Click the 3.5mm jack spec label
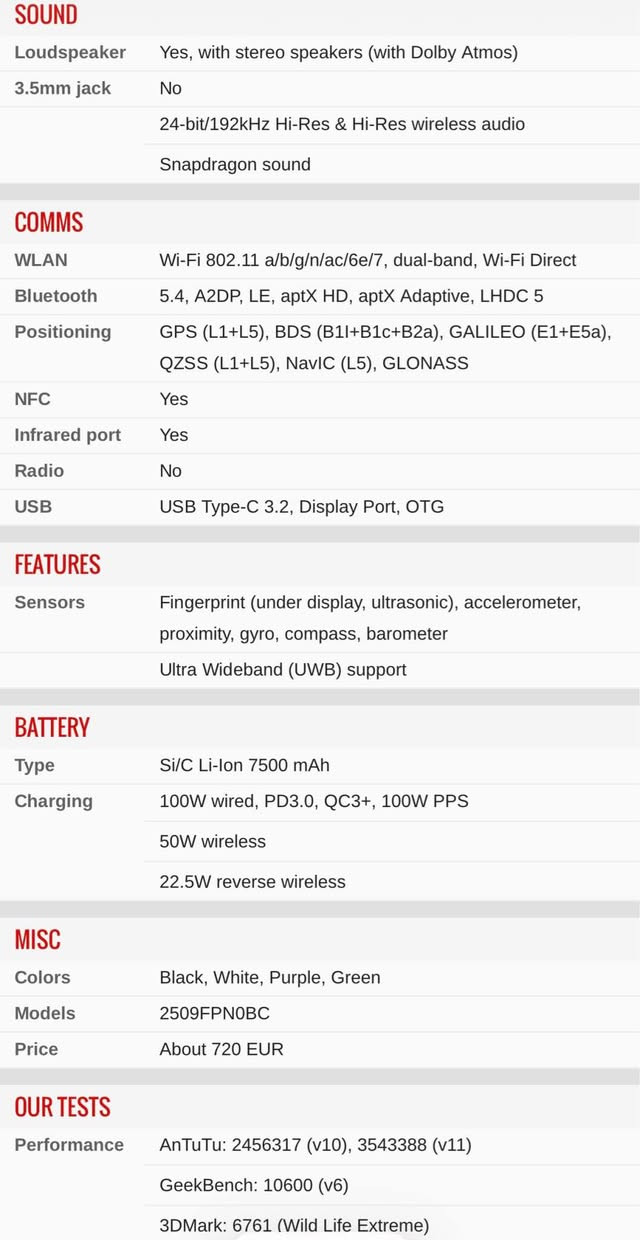Image resolution: width=640 pixels, height=1240 pixels. click(x=63, y=88)
